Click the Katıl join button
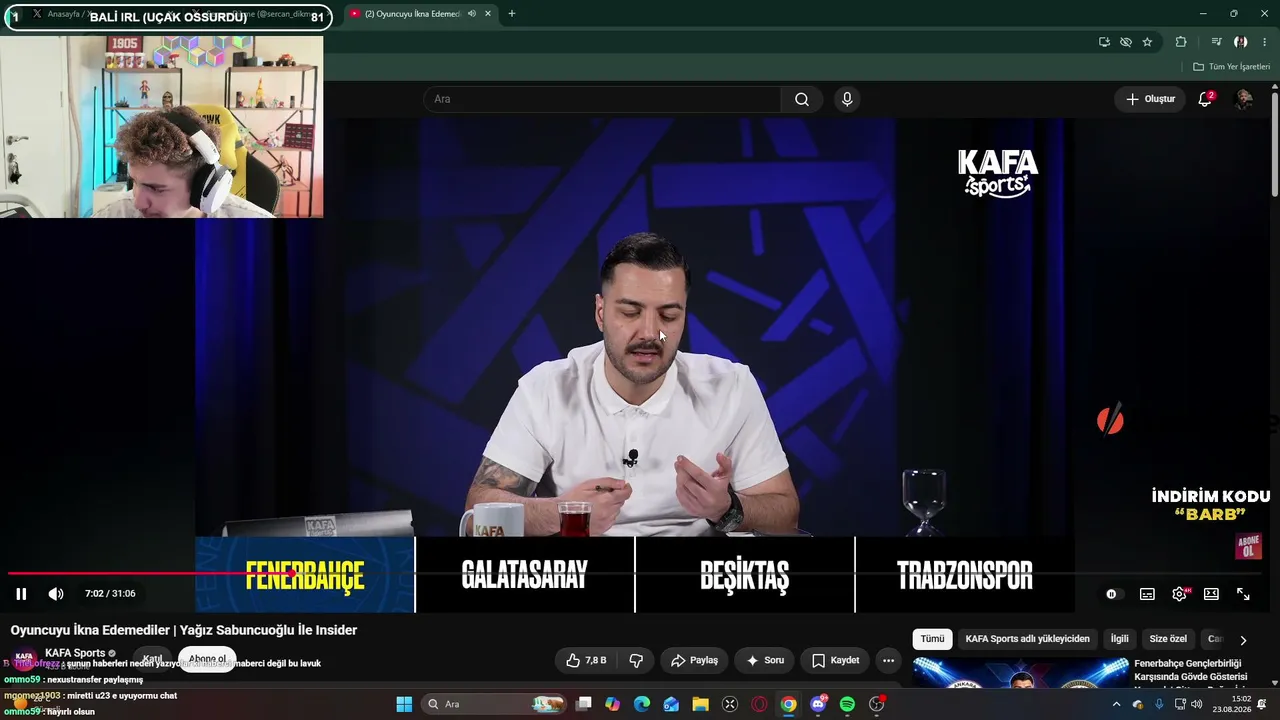This screenshot has width=1280, height=720. point(153,659)
